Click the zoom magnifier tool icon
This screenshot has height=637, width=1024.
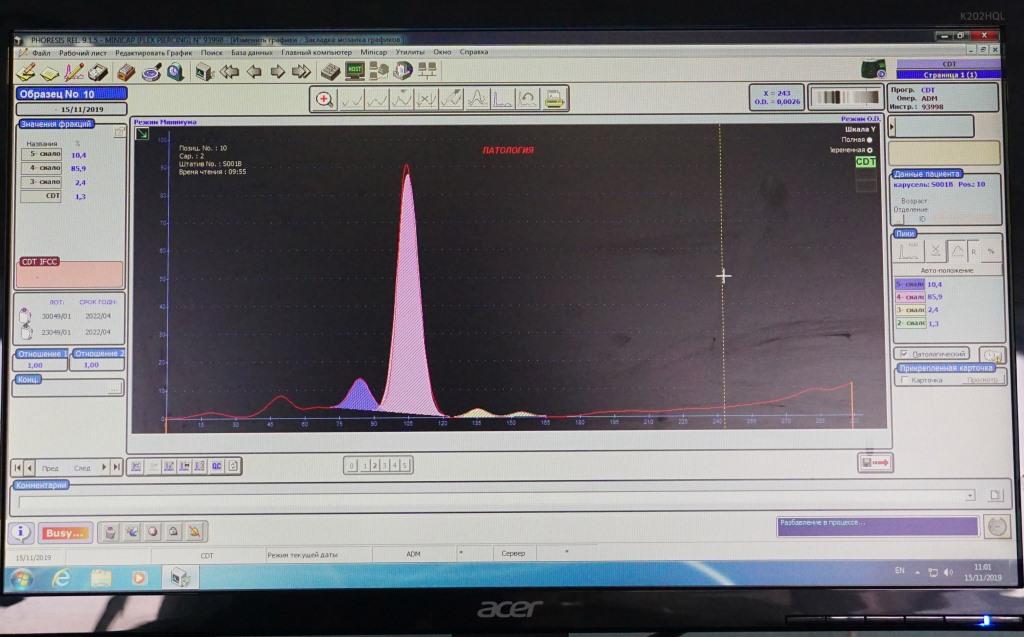pos(325,98)
